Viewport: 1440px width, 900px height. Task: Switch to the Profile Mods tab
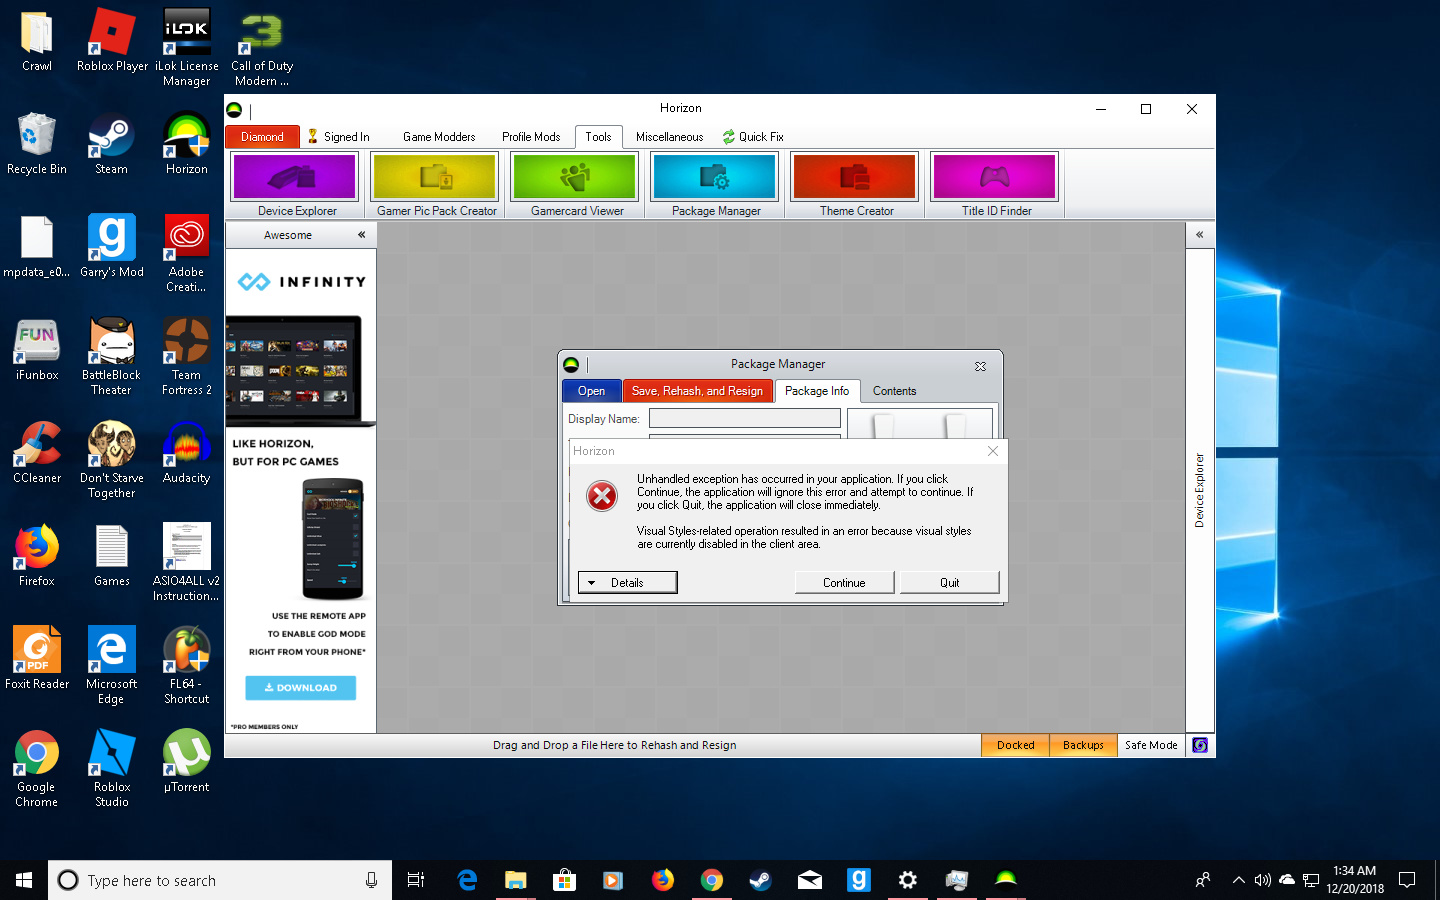(x=531, y=137)
